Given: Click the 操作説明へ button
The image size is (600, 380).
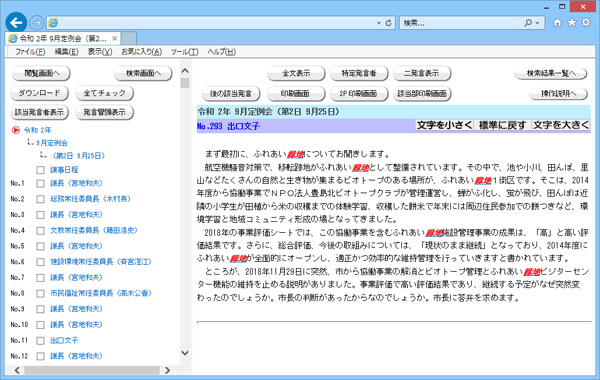Looking at the screenshot, I should click(x=559, y=93).
